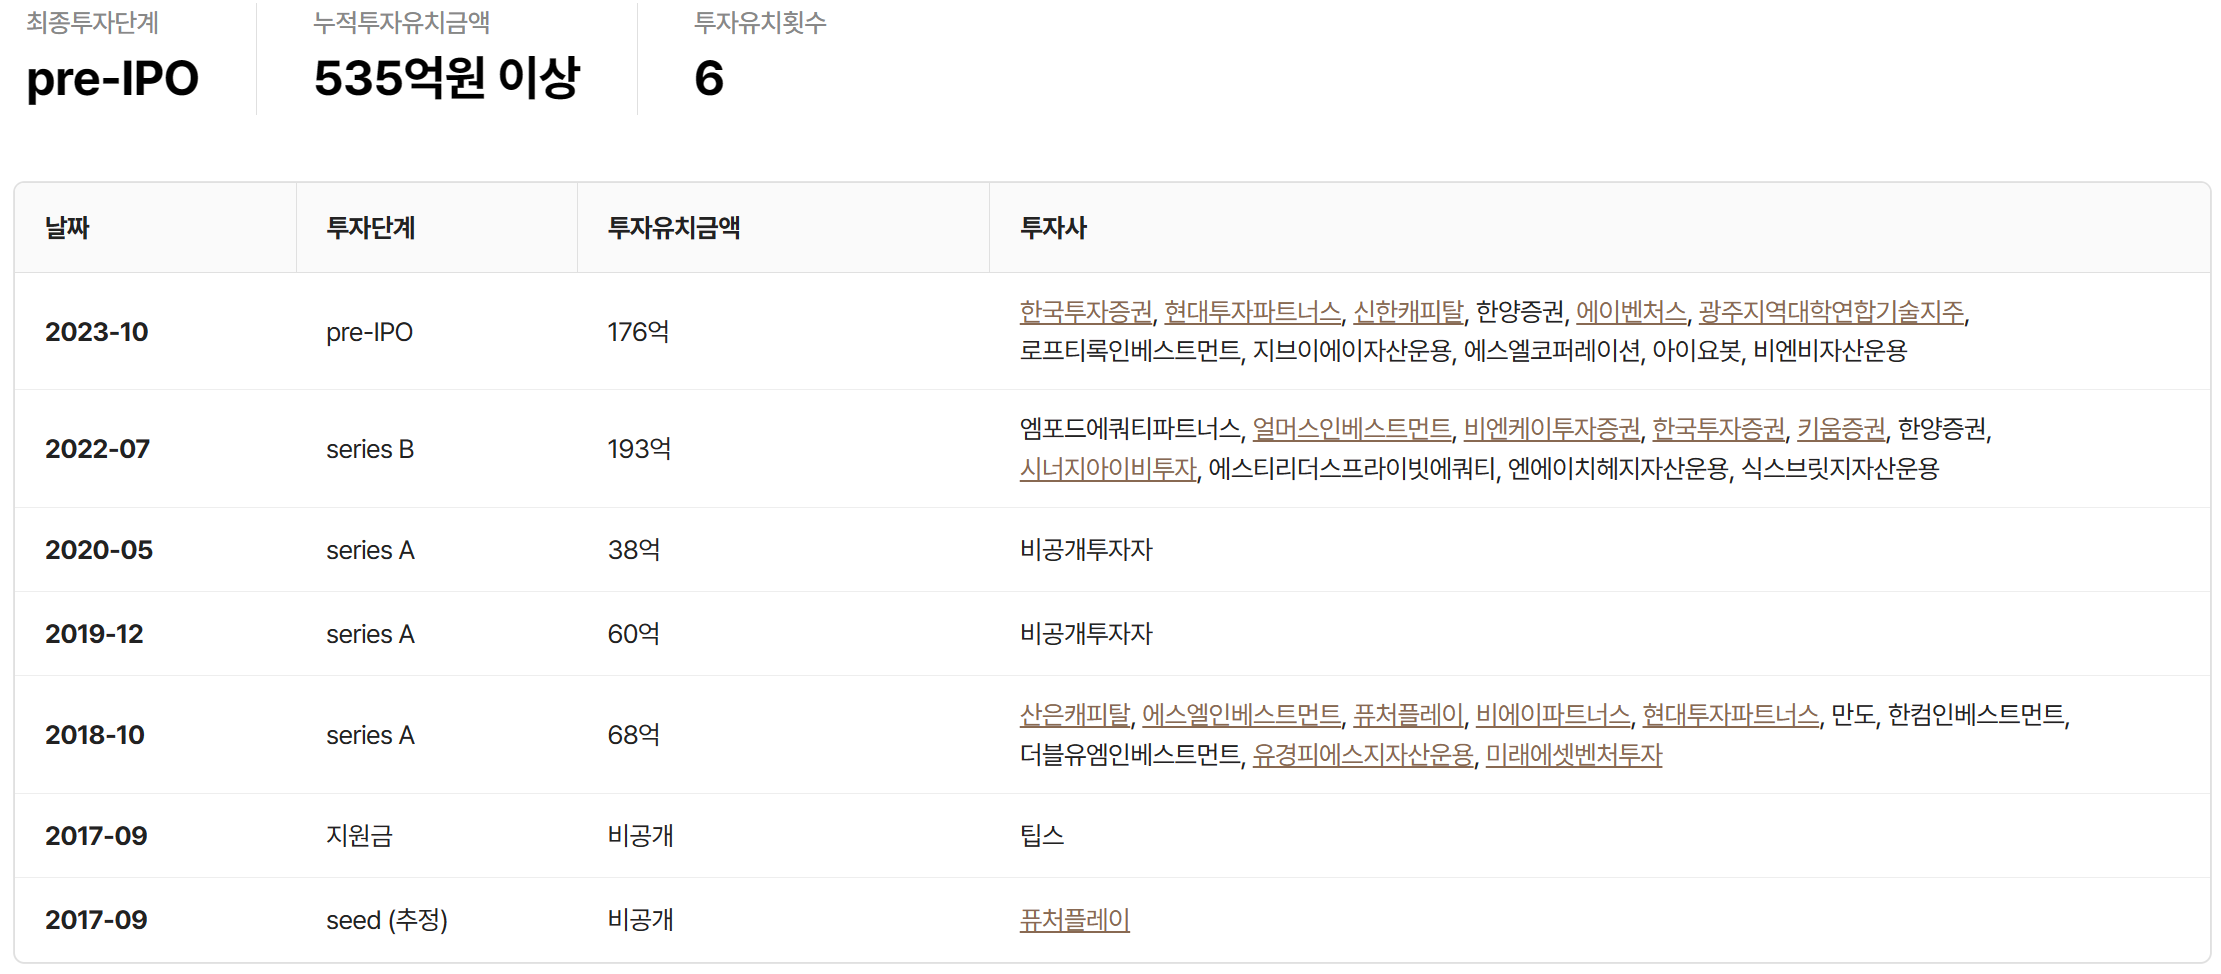The width and height of the screenshot is (2221, 974).
Task: Open the 산은캐피탈 investor link
Action: pyautogui.click(x=1074, y=715)
